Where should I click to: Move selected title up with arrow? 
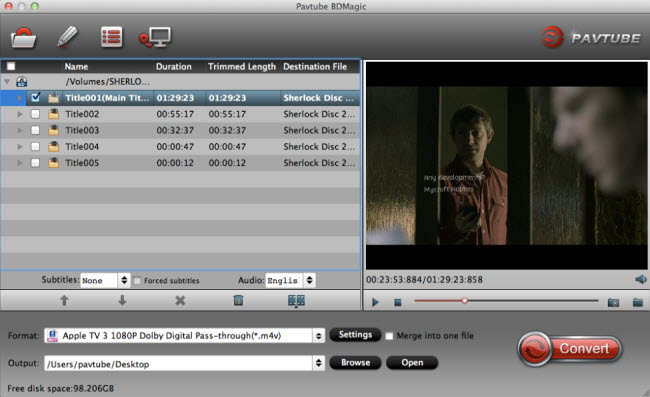64,300
